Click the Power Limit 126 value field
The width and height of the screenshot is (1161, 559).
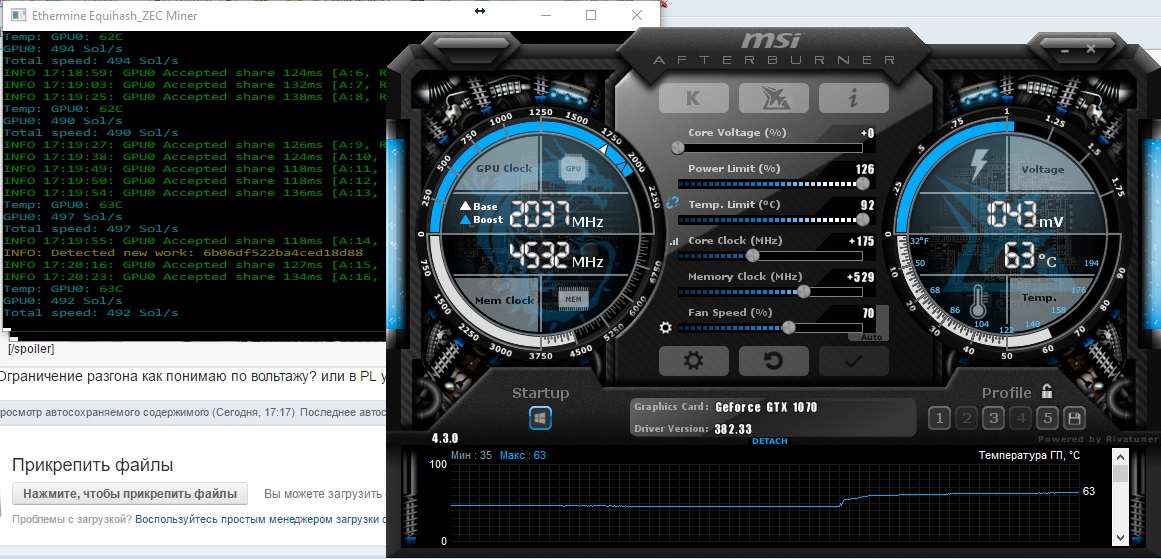click(865, 169)
